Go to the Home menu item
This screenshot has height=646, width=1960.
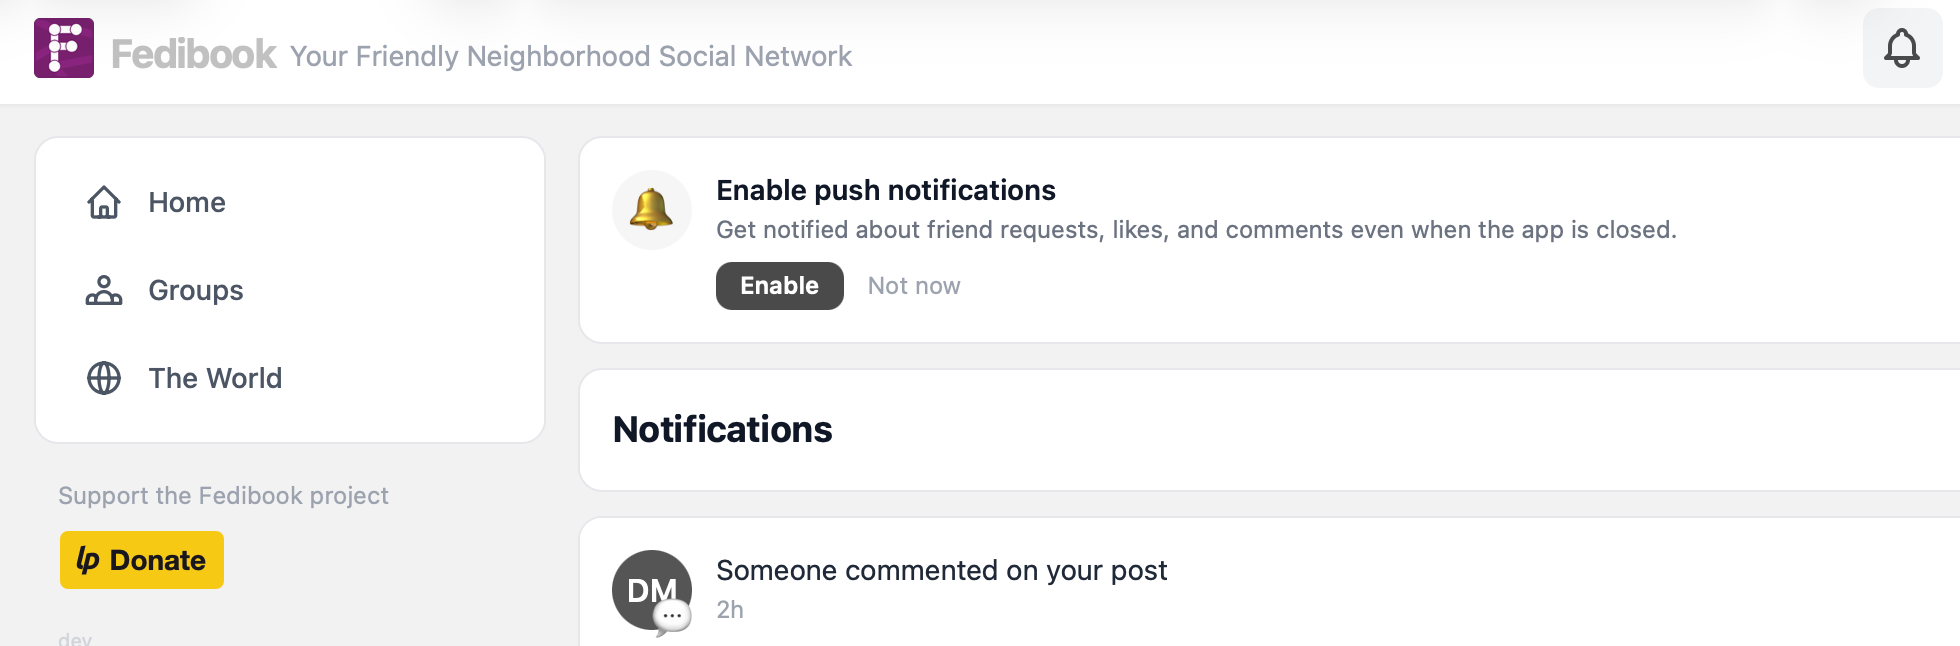click(187, 203)
